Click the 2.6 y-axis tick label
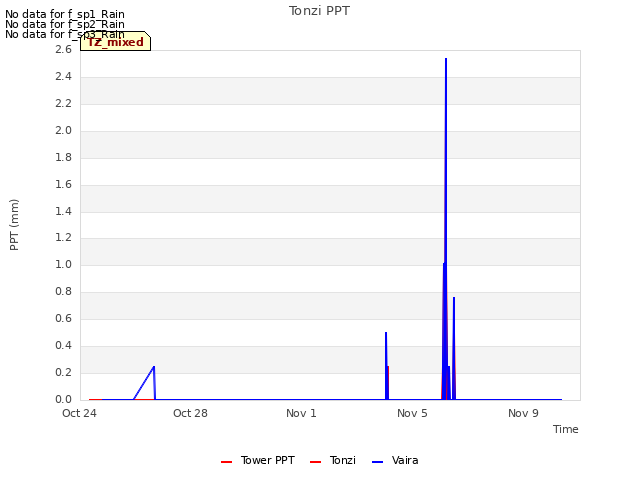 coord(63,49)
